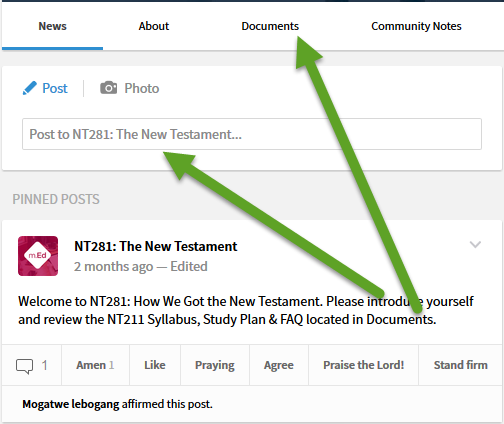Open the About tab

pyautogui.click(x=154, y=26)
